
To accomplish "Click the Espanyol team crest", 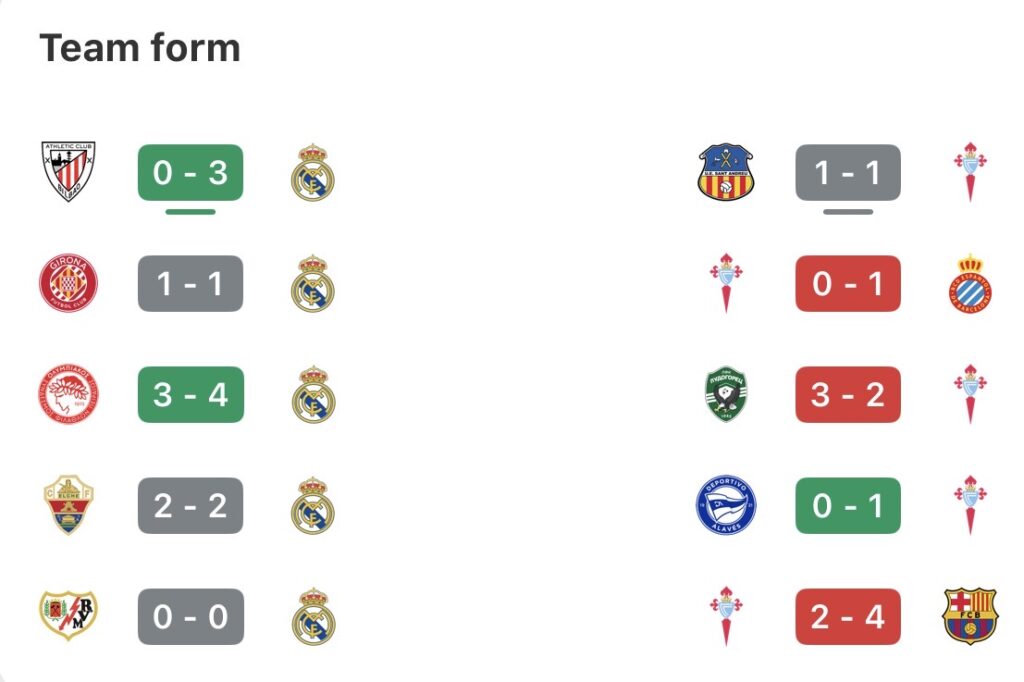I will [x=969, y=283].
